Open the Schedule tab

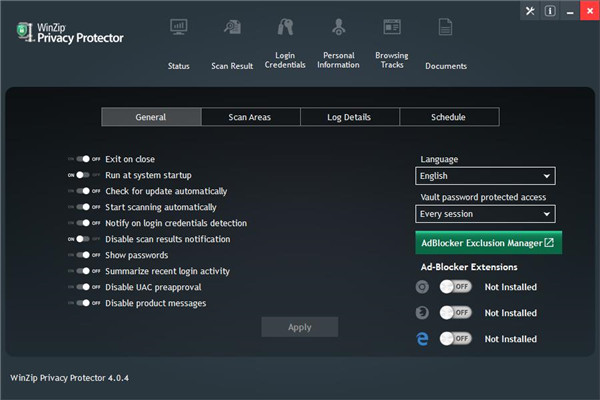tap(449, 117)
